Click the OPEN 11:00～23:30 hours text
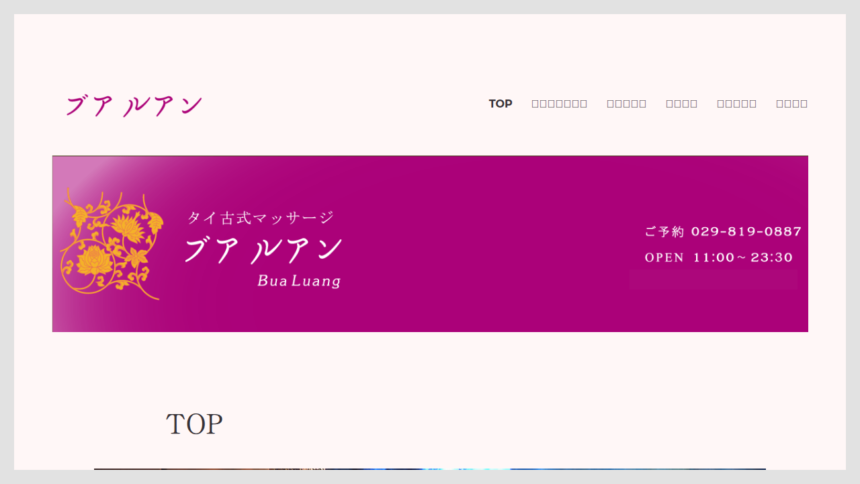The width and height of the screenshot is (860, 484). point(718,258)
